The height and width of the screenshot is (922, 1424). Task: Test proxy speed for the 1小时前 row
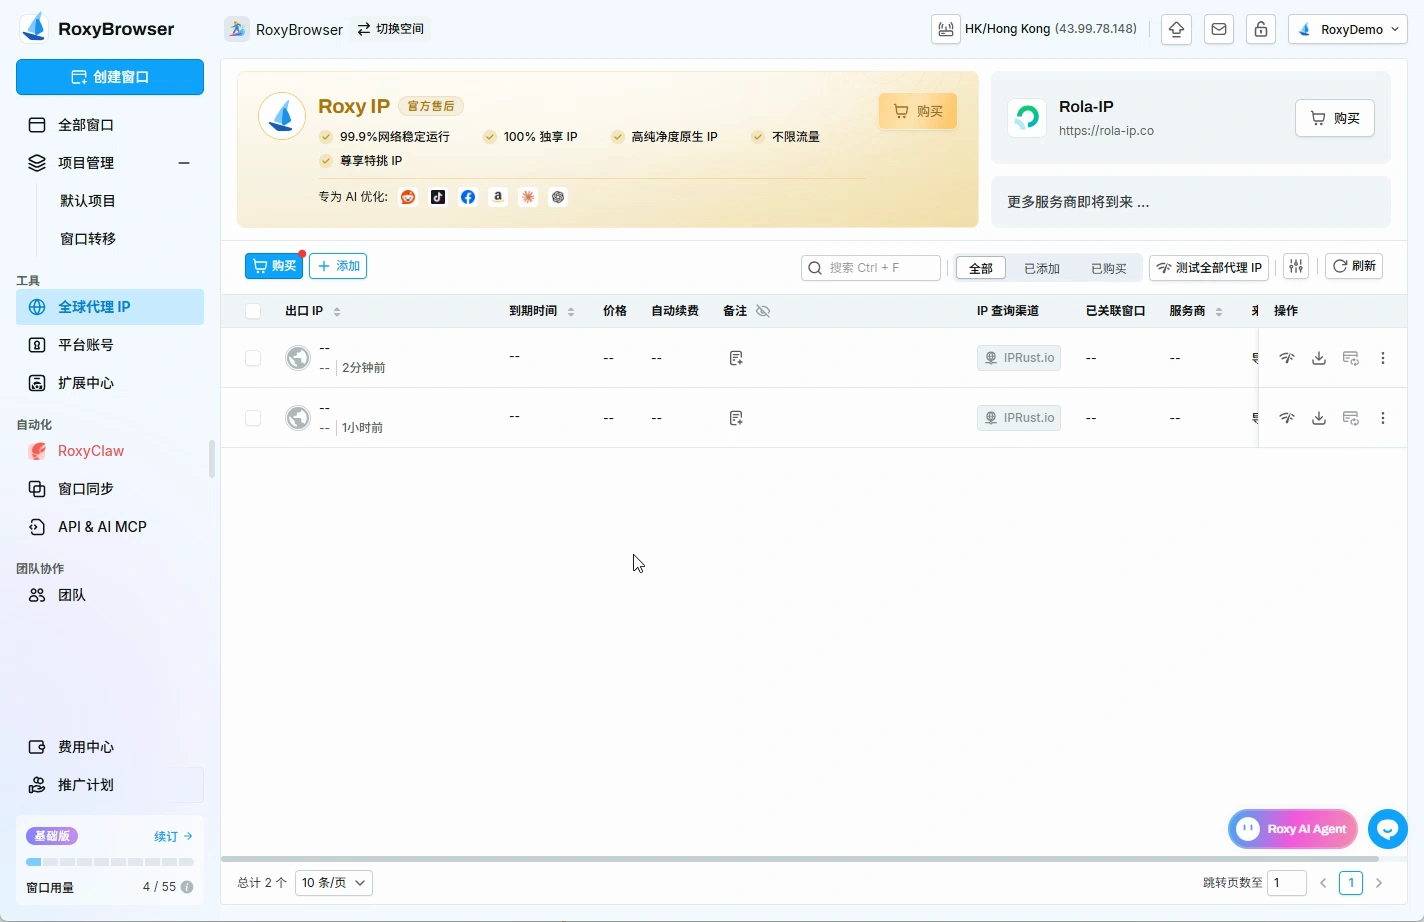[x=1287, y=418]
